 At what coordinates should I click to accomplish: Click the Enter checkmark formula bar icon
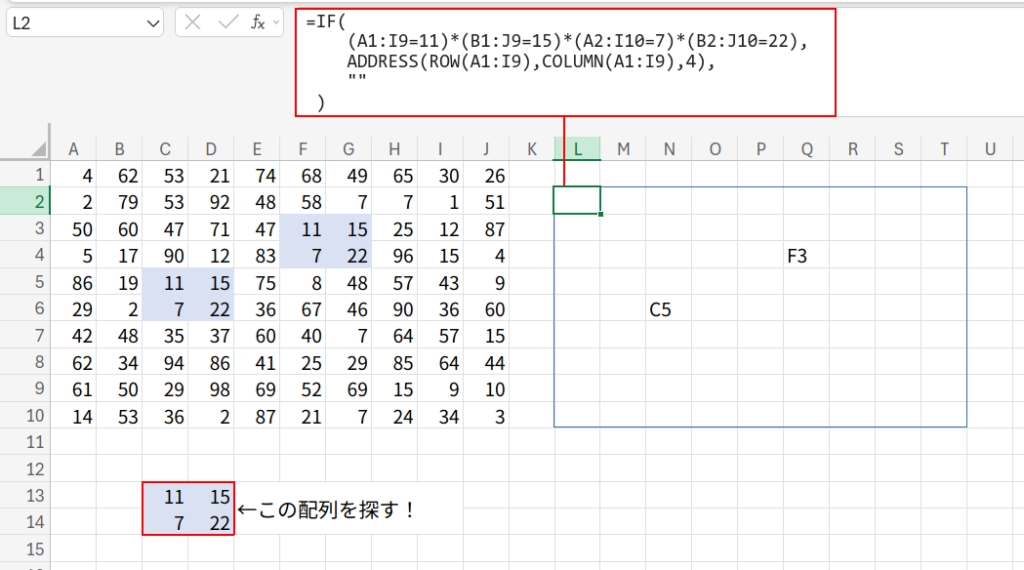(x=228, y=23)
